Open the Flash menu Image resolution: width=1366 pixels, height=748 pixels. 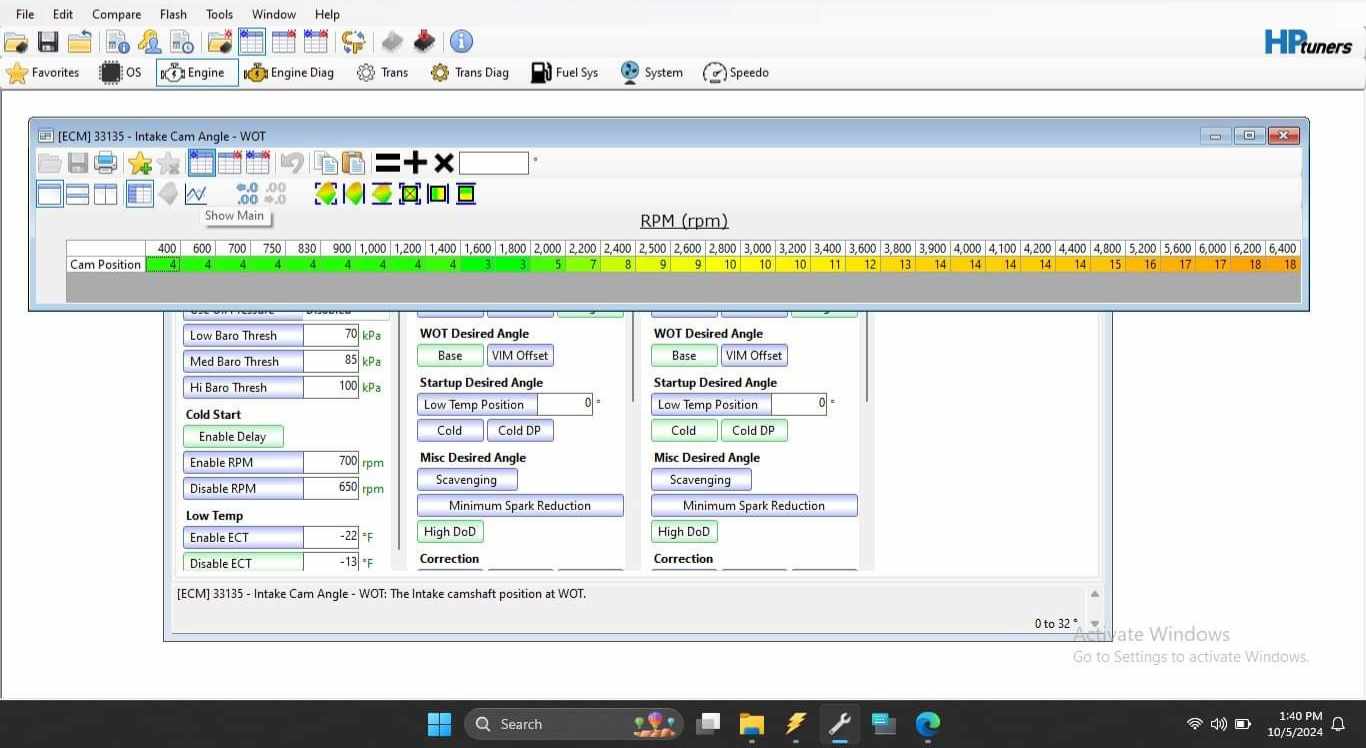pyautogui.click(x=173, y=14)
